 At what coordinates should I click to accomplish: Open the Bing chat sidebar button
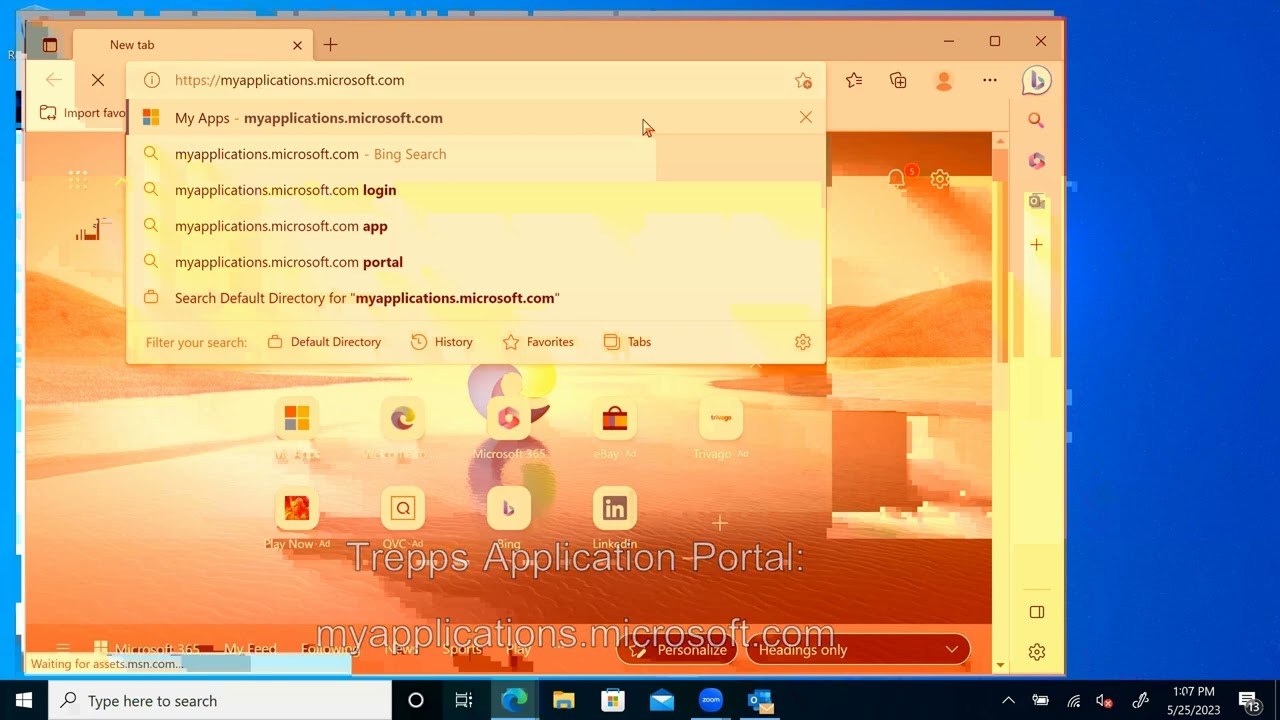point(1036,80)
